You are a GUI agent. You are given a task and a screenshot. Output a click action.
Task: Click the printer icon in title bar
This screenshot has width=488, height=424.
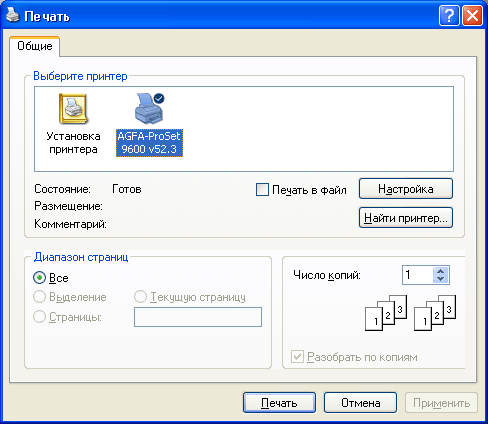pos(13,15)
